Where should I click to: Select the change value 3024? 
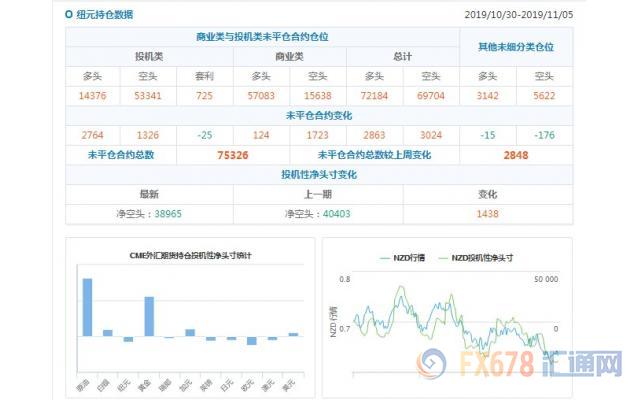pyautogui.click(x=431, y=135)
